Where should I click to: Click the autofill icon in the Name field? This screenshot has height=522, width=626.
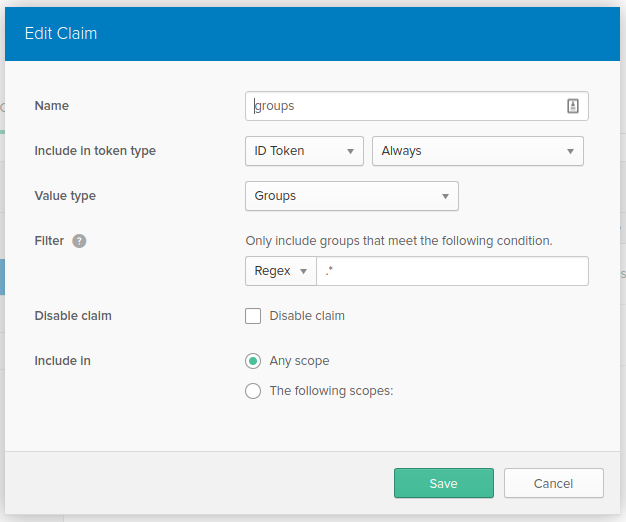(x=573, y=106)
